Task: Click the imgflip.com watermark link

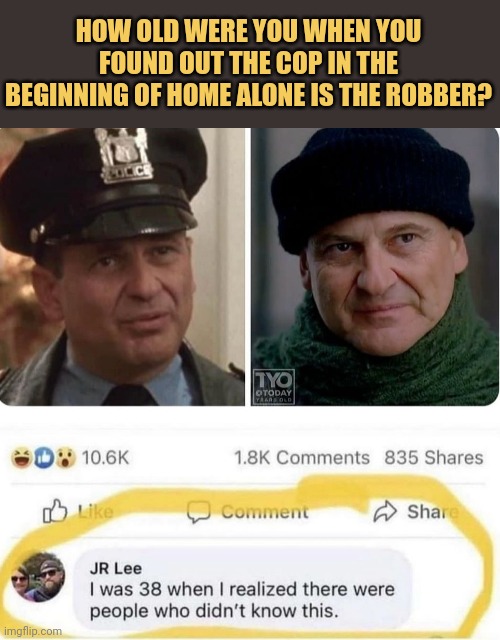Action: click(x=32, y=631)
